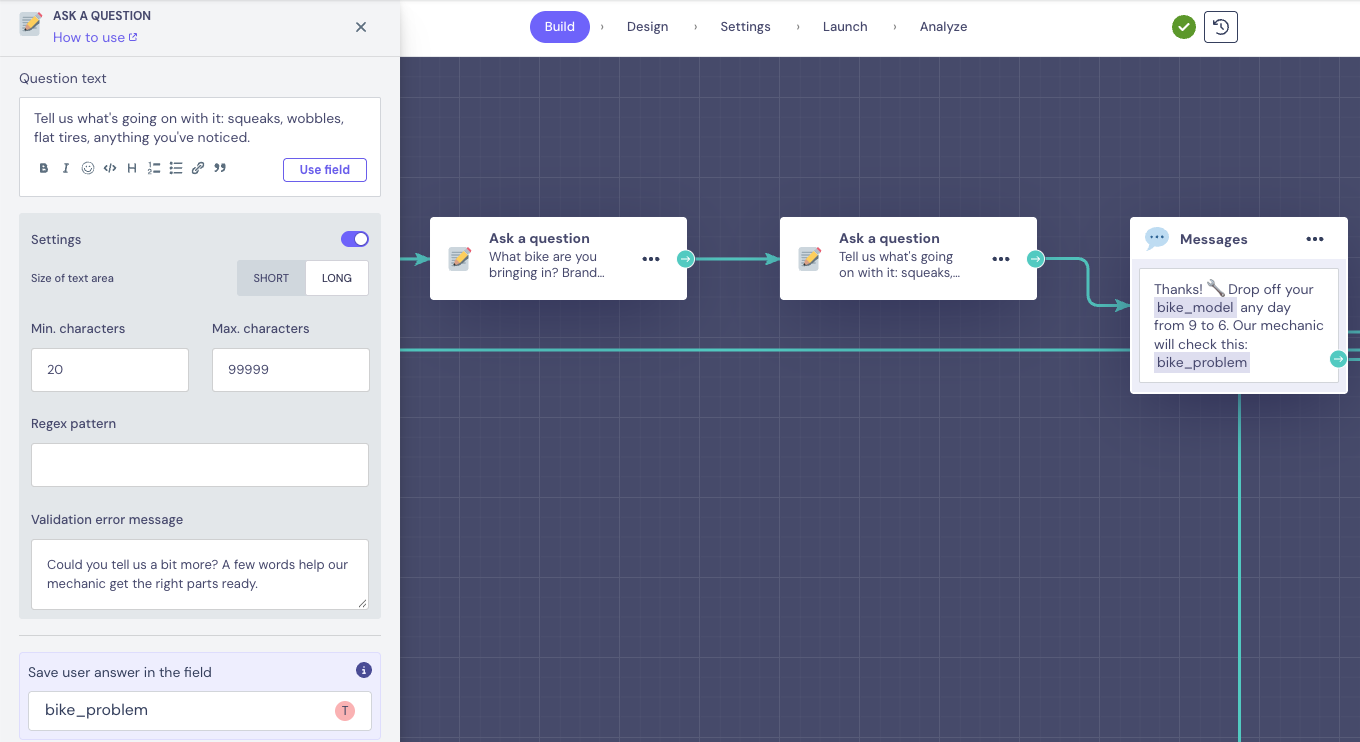
Task: Close the Ask a Question panel
Action: (361, 27)
